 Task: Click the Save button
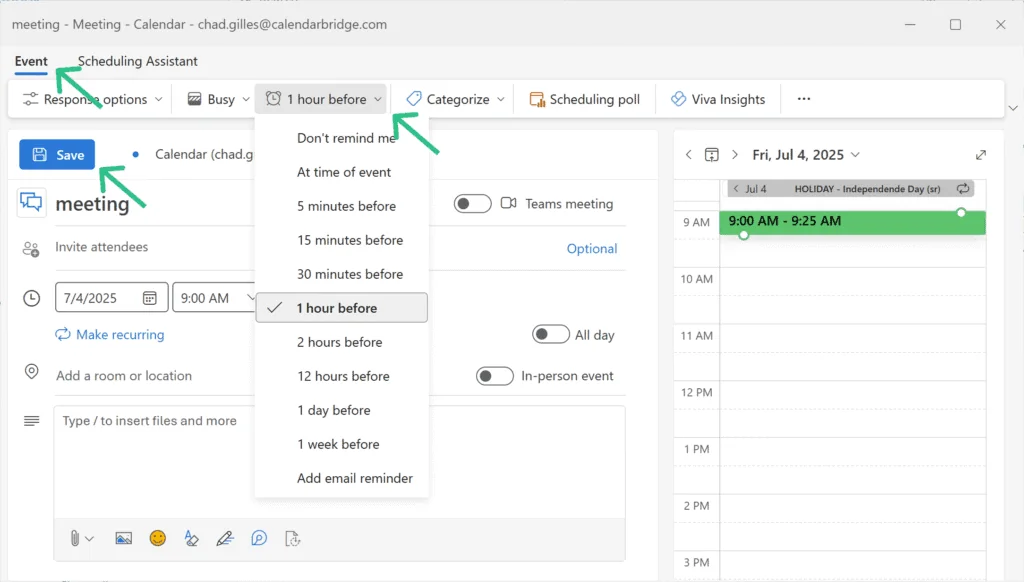point(57,155)
